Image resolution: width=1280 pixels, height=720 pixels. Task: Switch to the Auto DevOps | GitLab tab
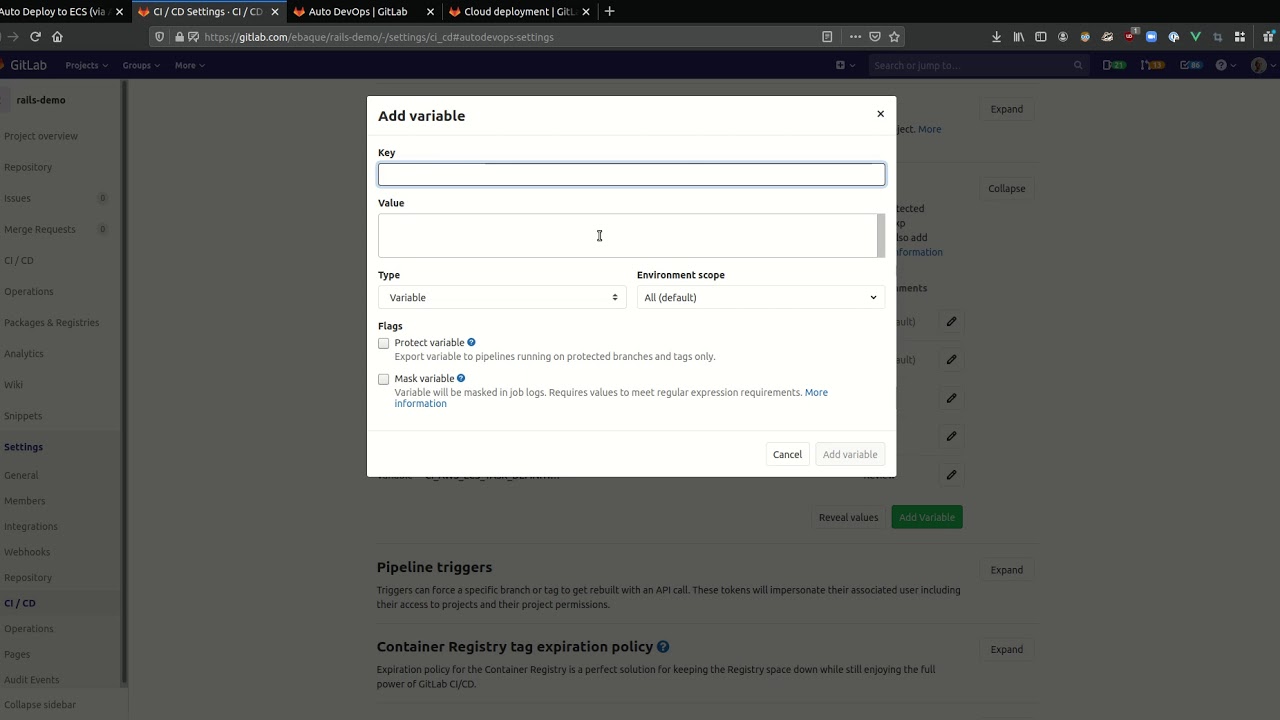[x=358, y=12]
